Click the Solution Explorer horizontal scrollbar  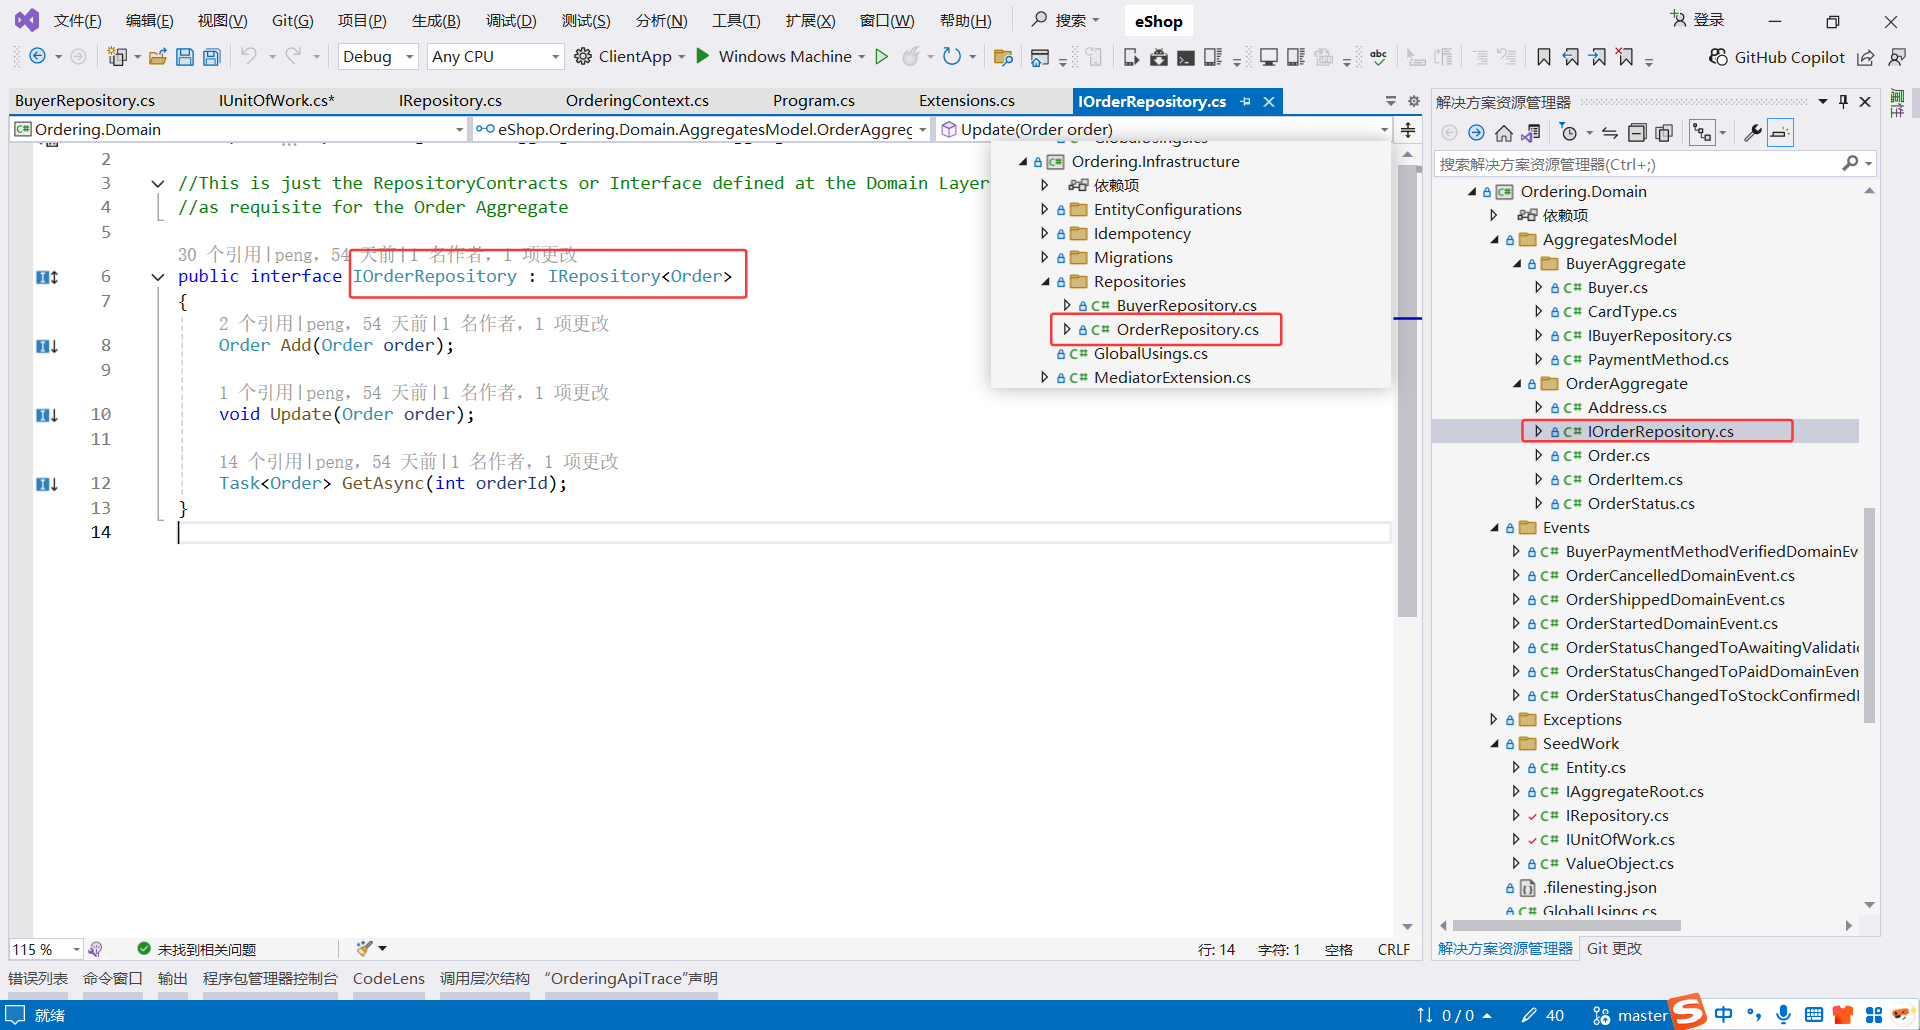point(1566,926)
